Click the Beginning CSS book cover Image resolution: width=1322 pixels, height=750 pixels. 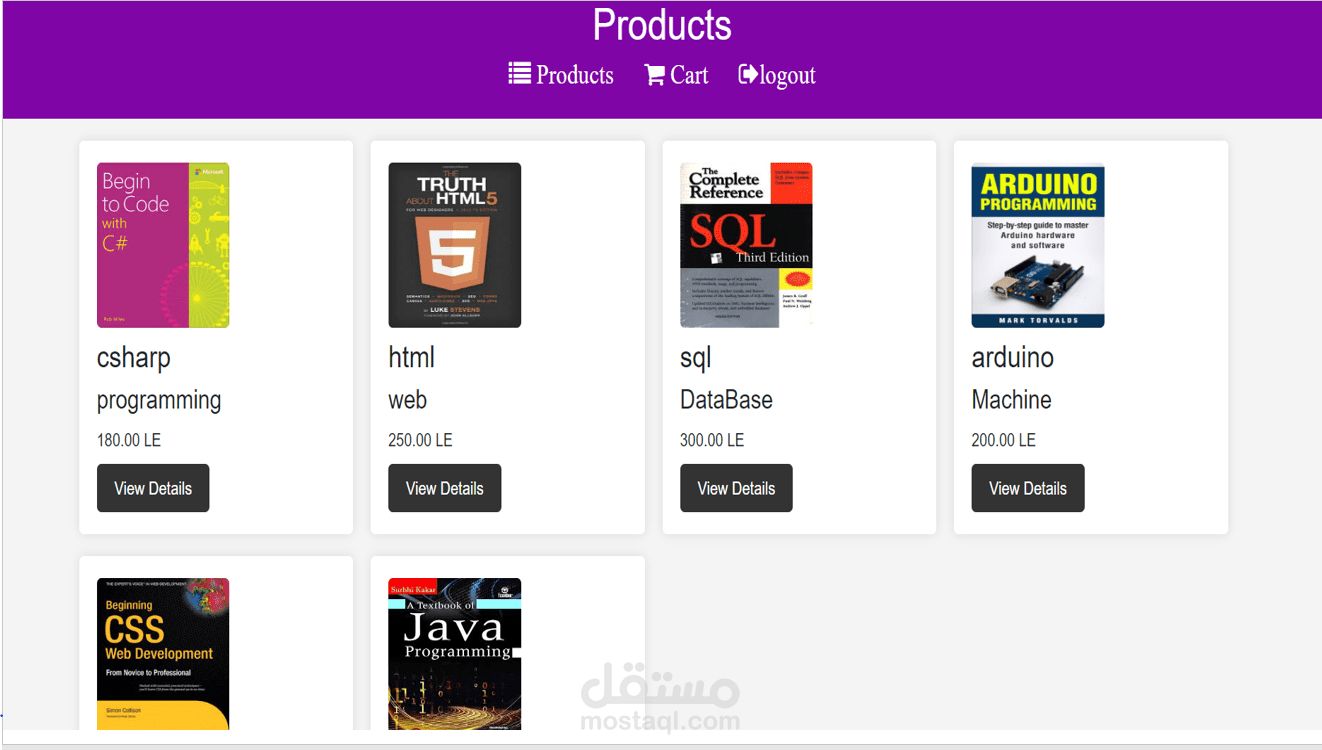[163, 654]
